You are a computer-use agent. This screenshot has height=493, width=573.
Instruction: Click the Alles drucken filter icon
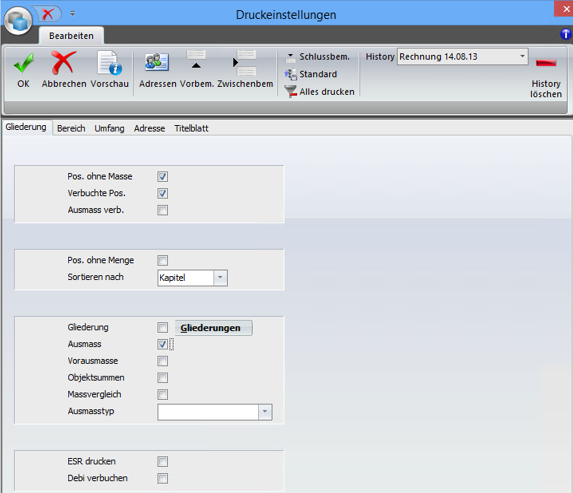(291, 91)
